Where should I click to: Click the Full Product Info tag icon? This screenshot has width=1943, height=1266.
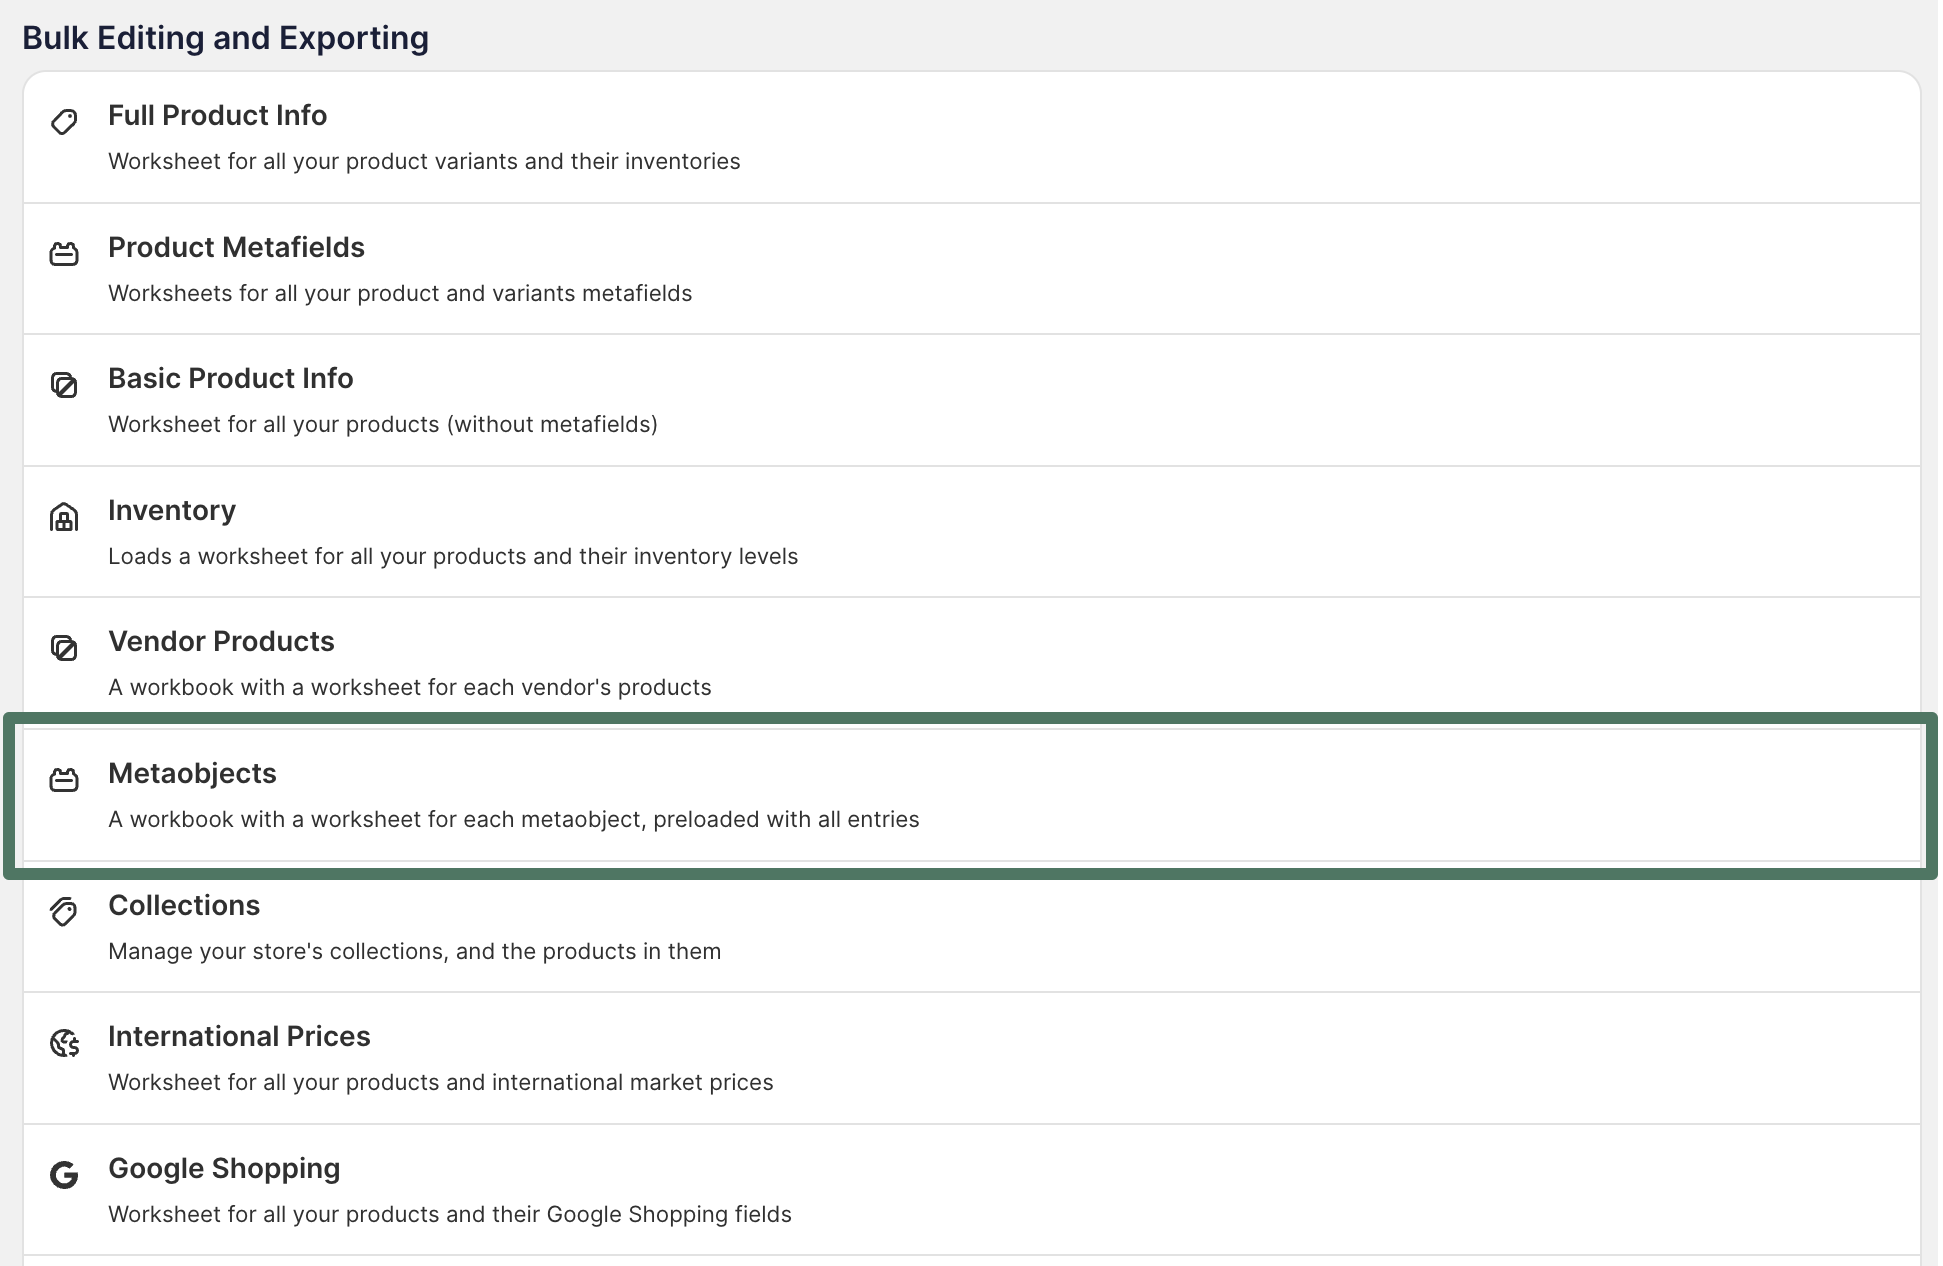click(x=64, y=122)
